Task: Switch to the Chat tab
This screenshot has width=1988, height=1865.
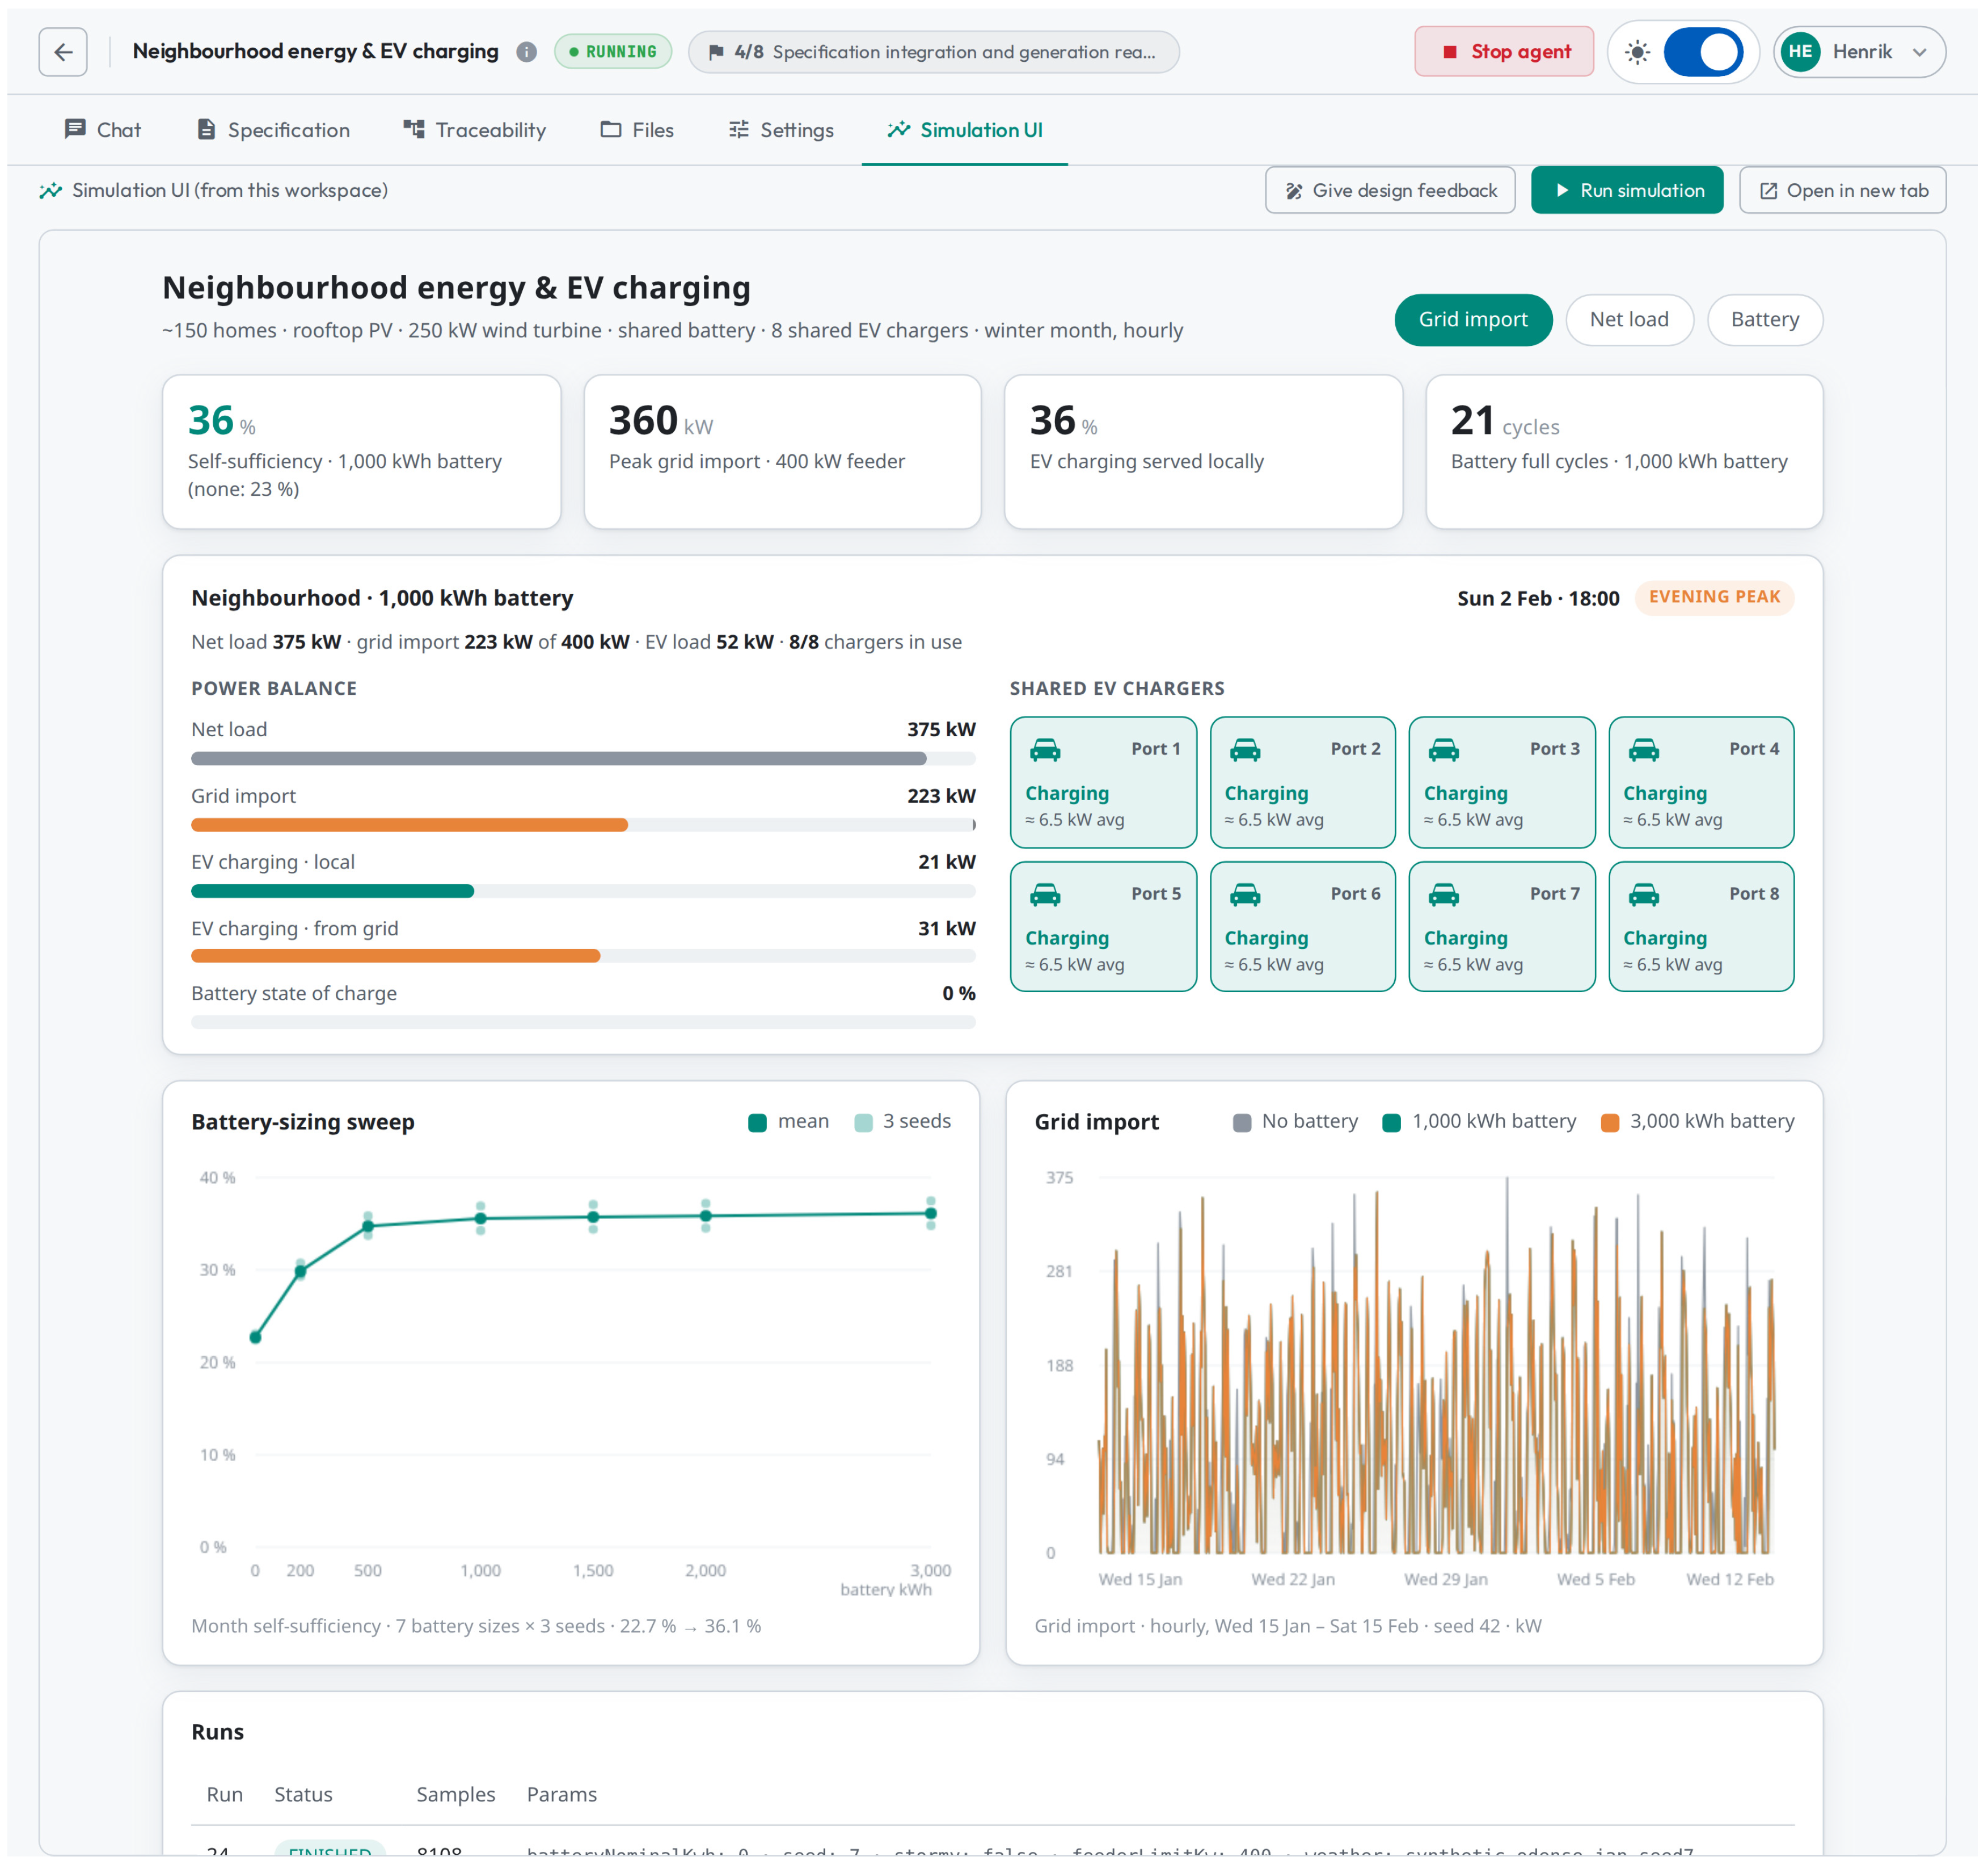Action: pos(102,130)
